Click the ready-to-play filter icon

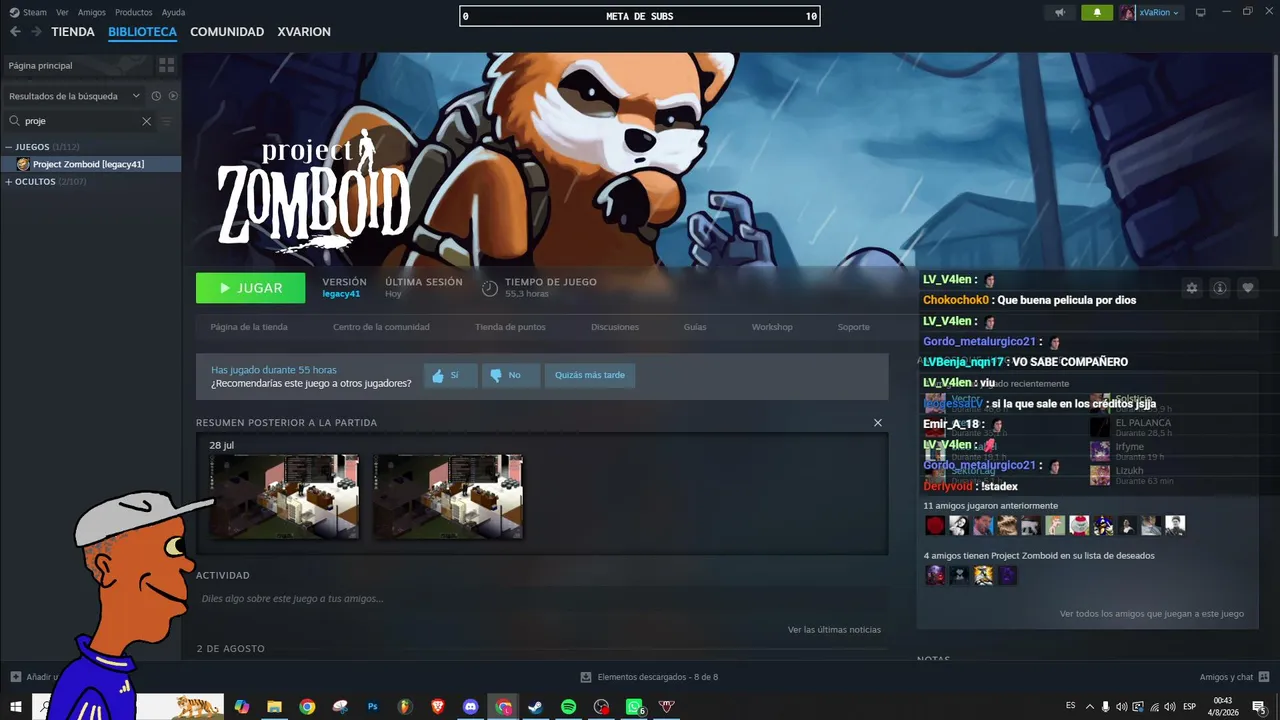click(x=173, y=96)
